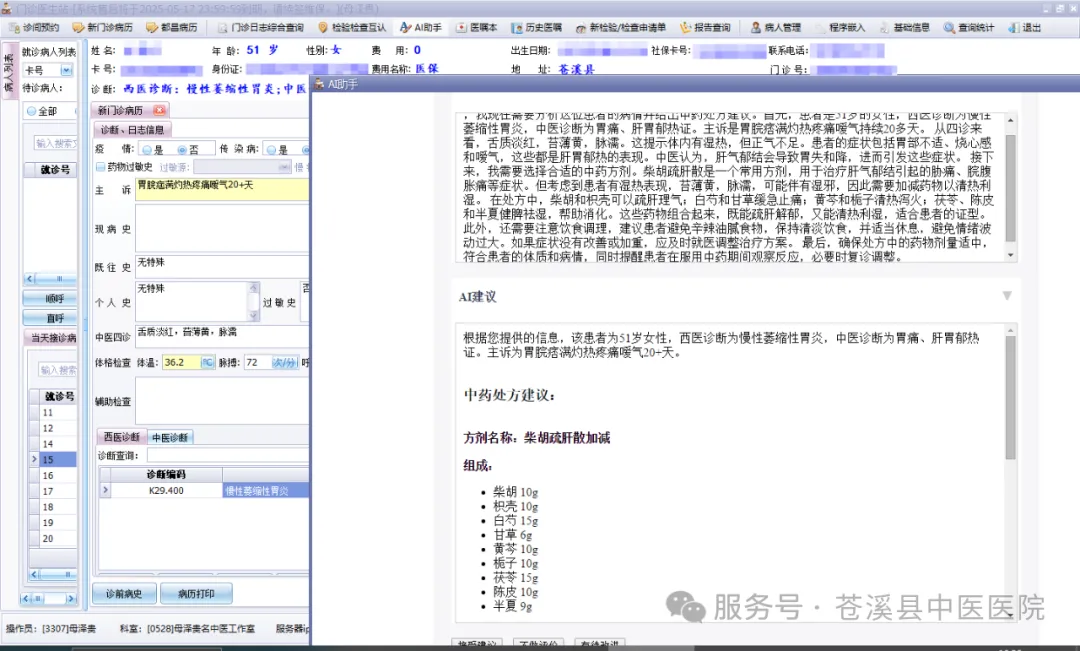Image resolution: width=1080 pixels, height=651 pixels.
Task: Open 病人管理 toolbar item
Action: (x=776, y=28)
